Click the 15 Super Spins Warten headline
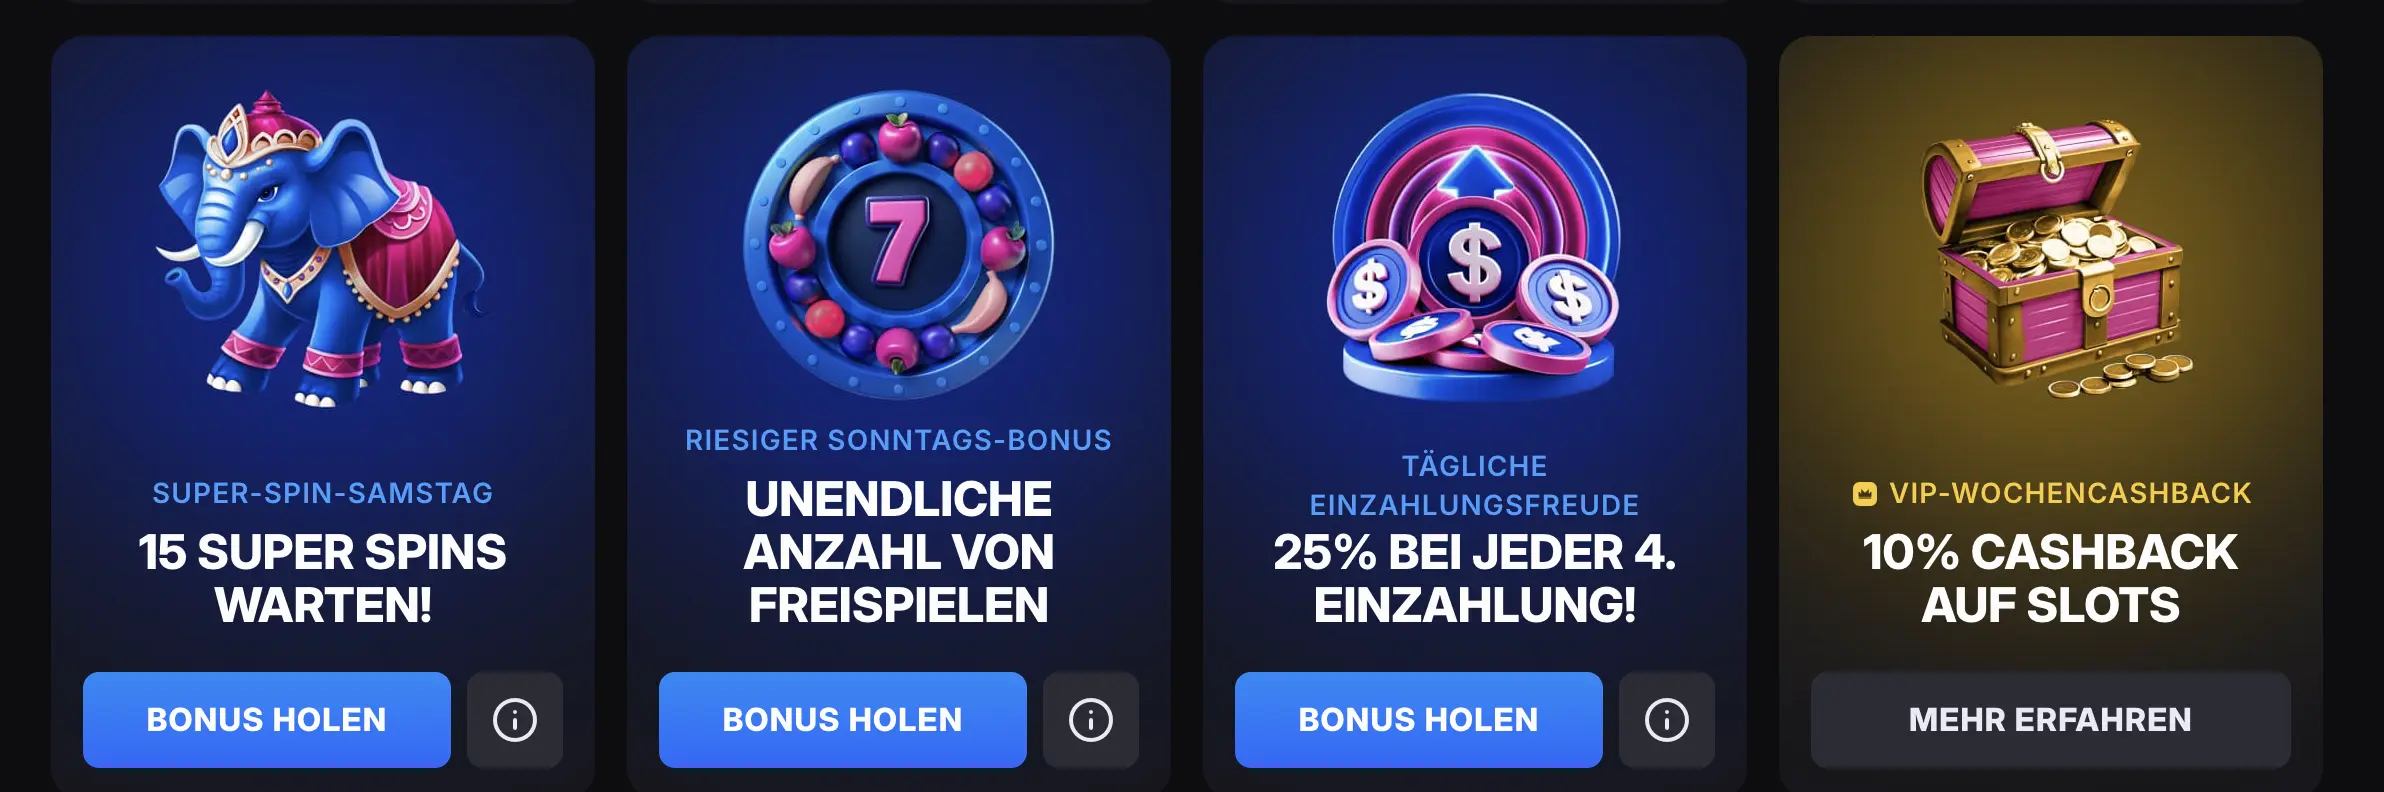The image size is (2384, 792). pyautogui.click(x=322, y=578)
